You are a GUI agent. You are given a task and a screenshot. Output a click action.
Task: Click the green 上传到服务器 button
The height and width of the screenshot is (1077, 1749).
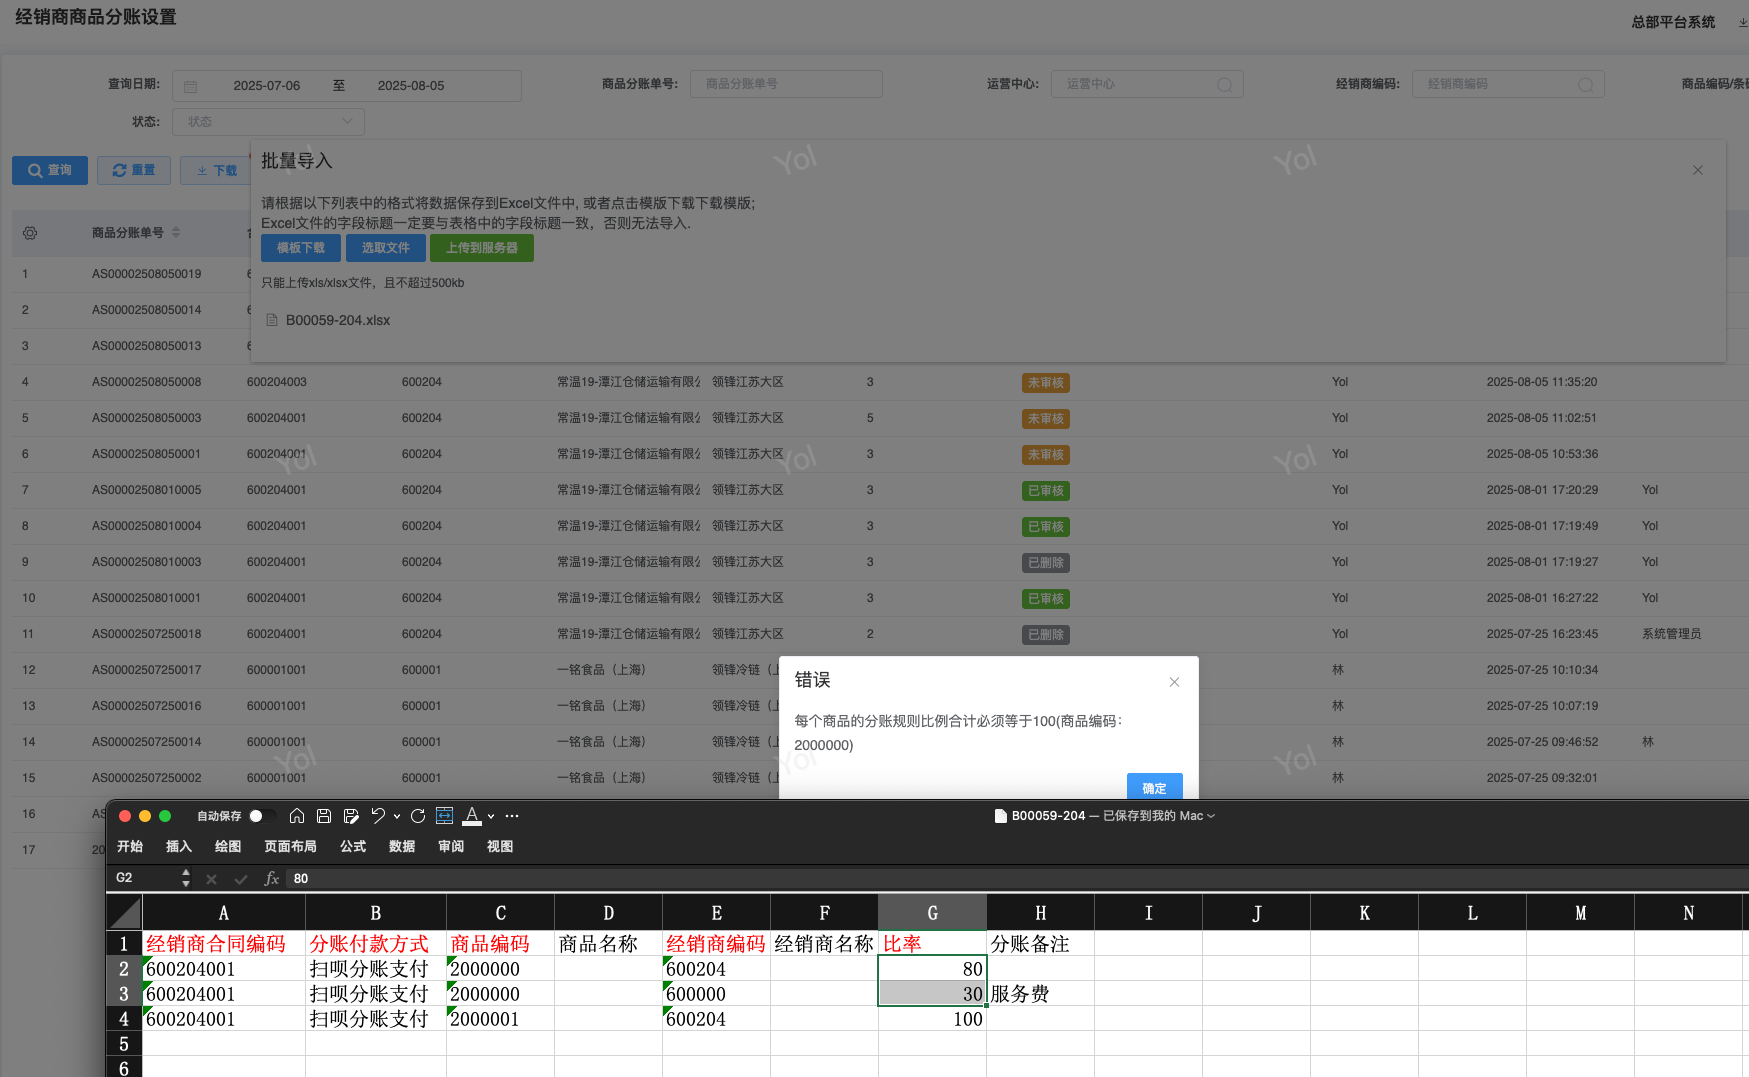click(x=481, y=248)
